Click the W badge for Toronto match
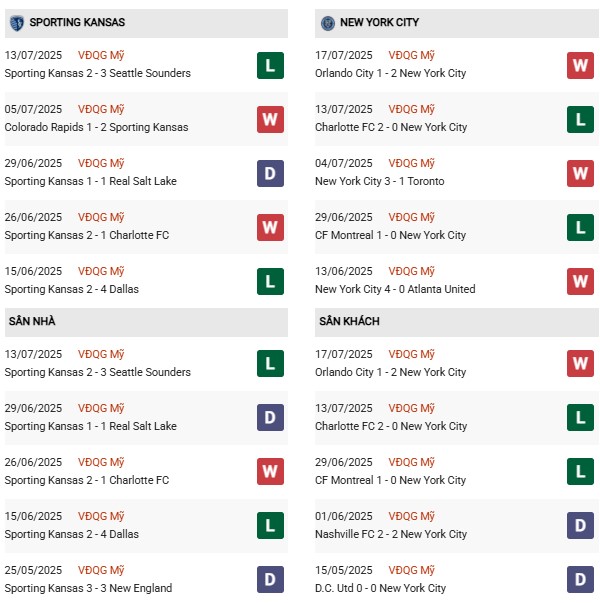The width and height of the screenshot is (600, 603). [x=580, y=173]
